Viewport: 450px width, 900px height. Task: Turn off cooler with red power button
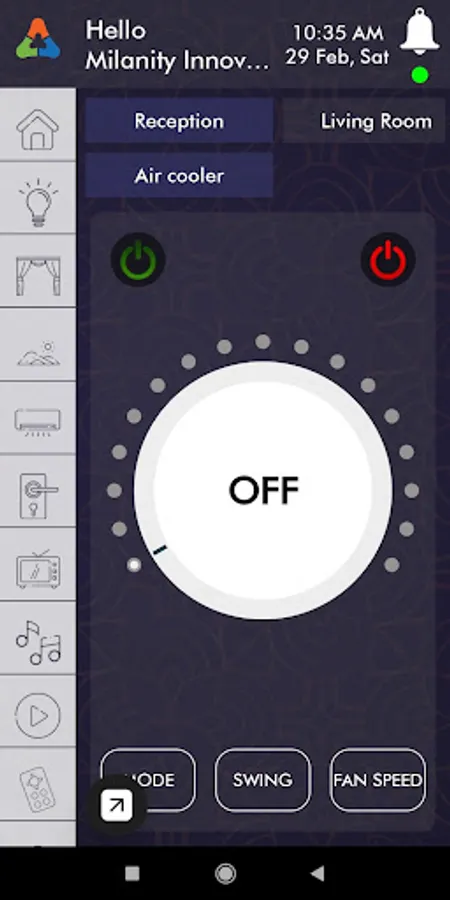[x=388, y=260]
